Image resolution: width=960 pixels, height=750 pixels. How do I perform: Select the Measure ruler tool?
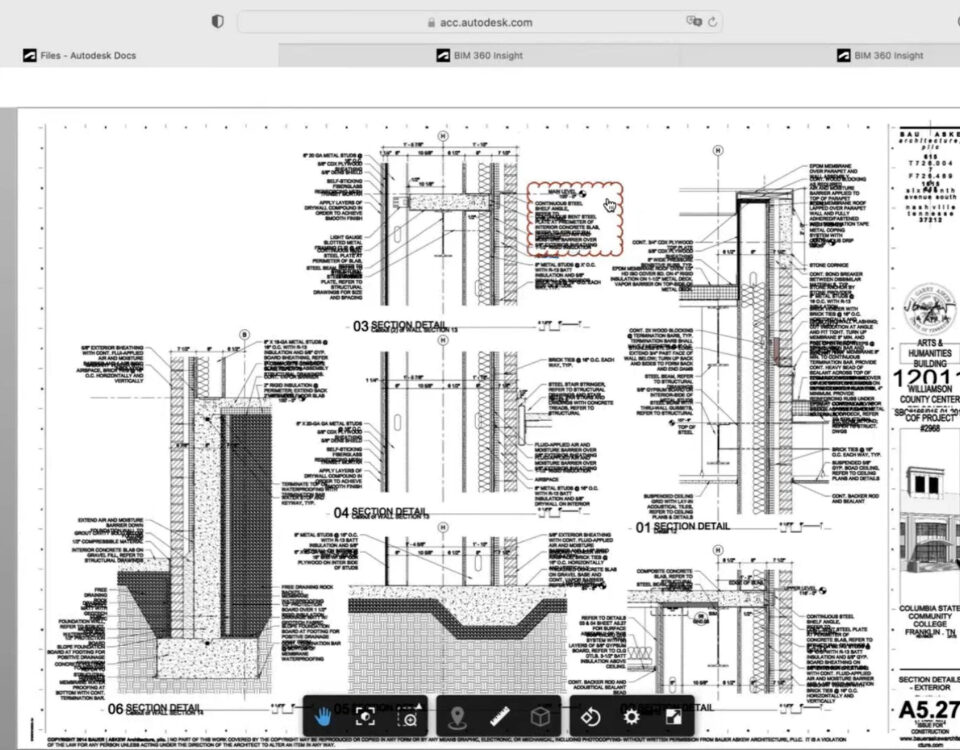pyautogui.click(x=499, y=716)
